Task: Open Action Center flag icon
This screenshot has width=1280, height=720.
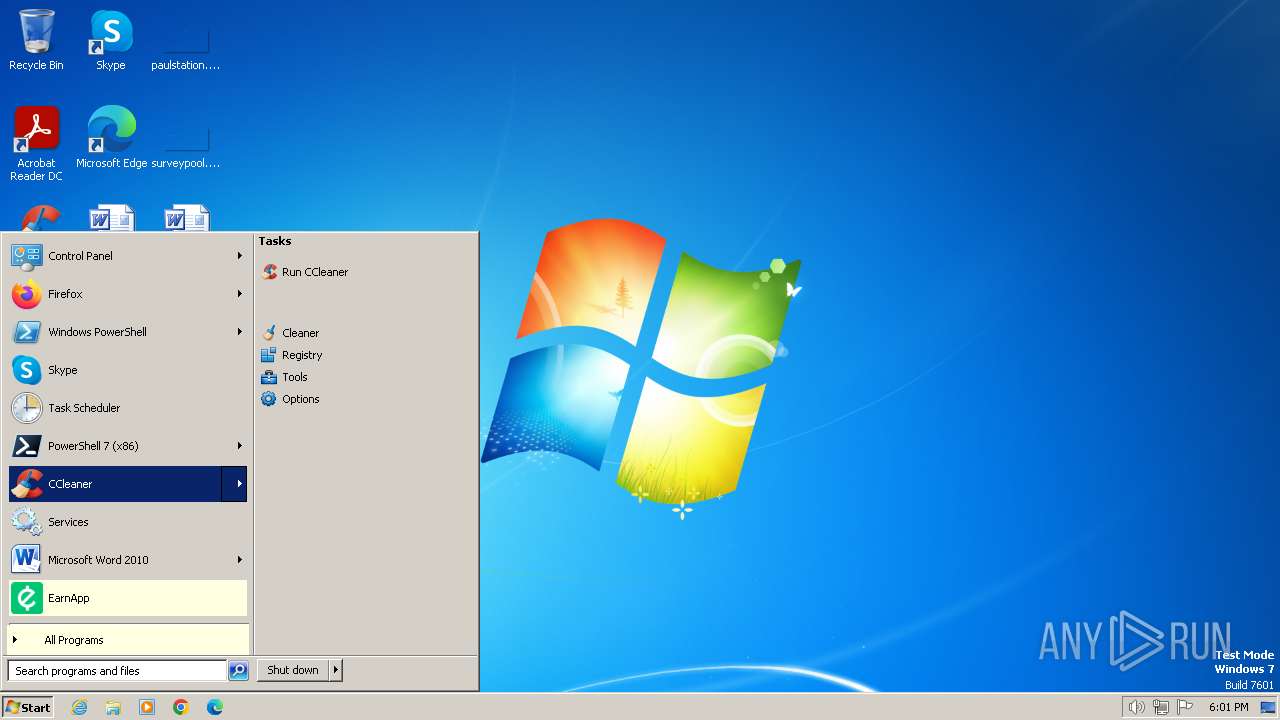Action: (1185, 707)
